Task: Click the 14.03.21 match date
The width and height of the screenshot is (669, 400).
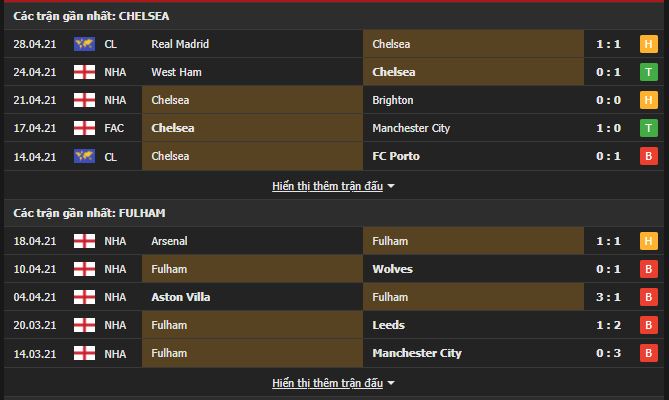Action: (34, 353)
